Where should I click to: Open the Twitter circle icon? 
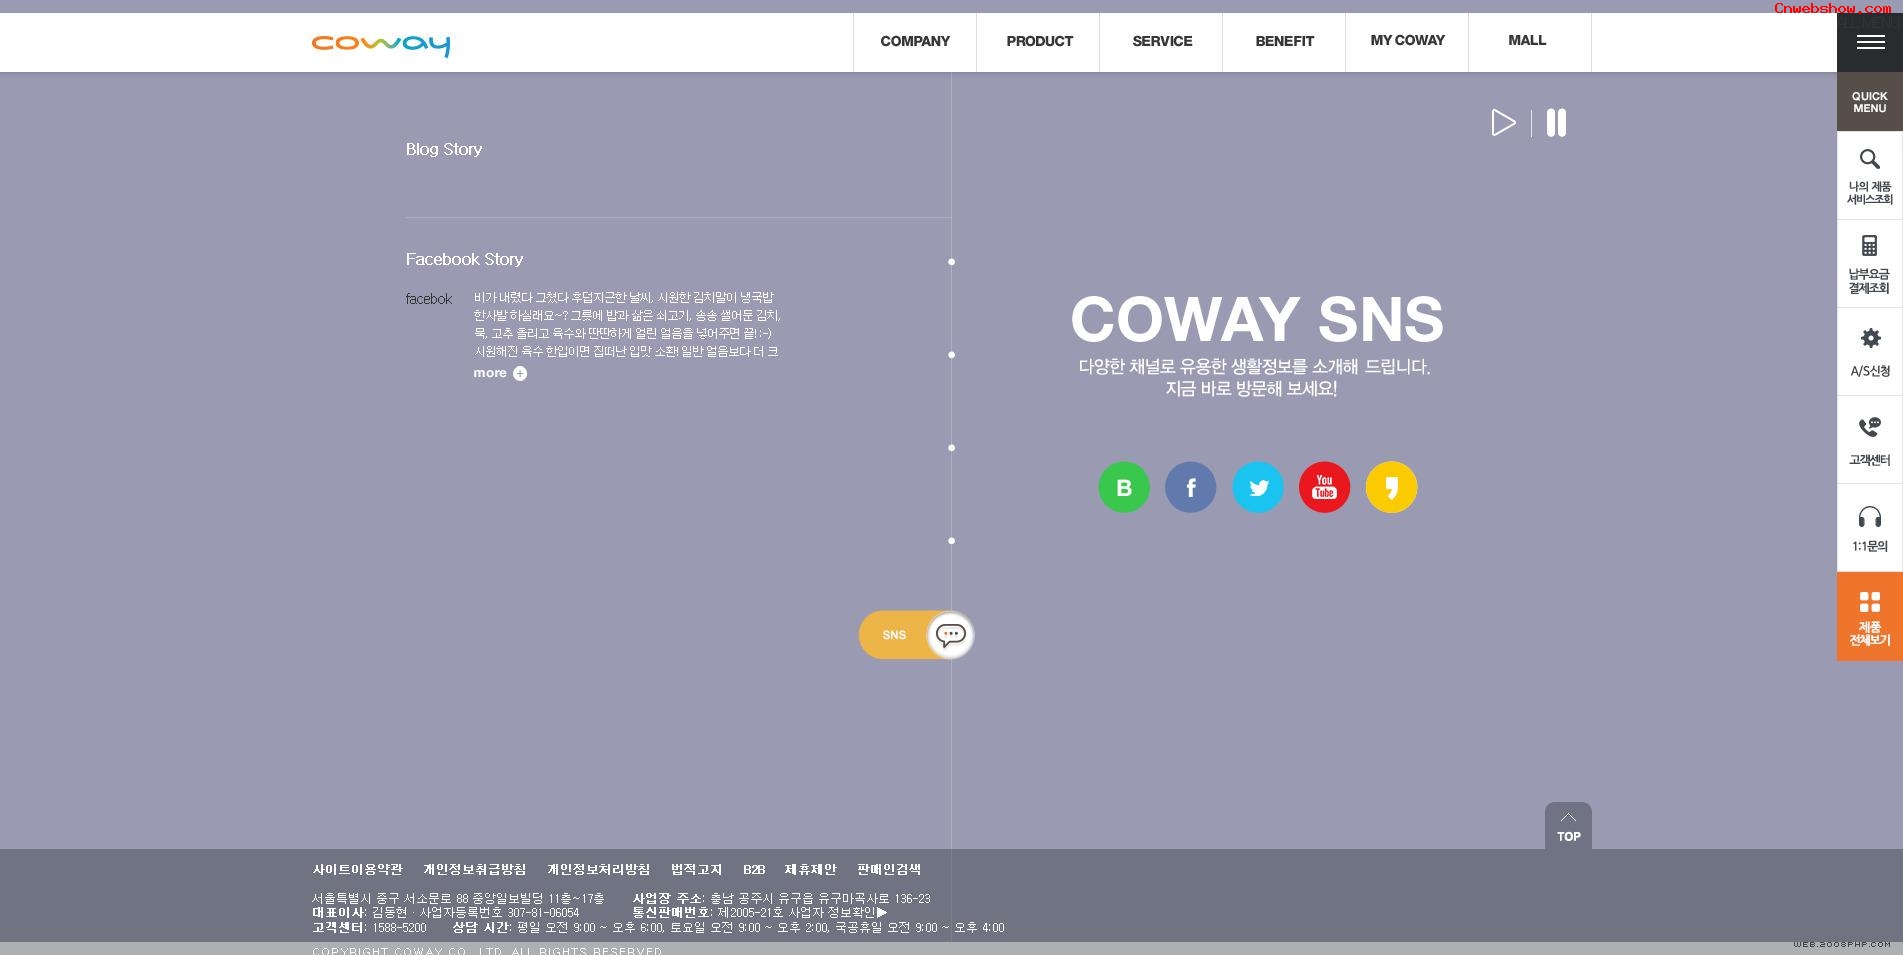(x=1258, y=487)
